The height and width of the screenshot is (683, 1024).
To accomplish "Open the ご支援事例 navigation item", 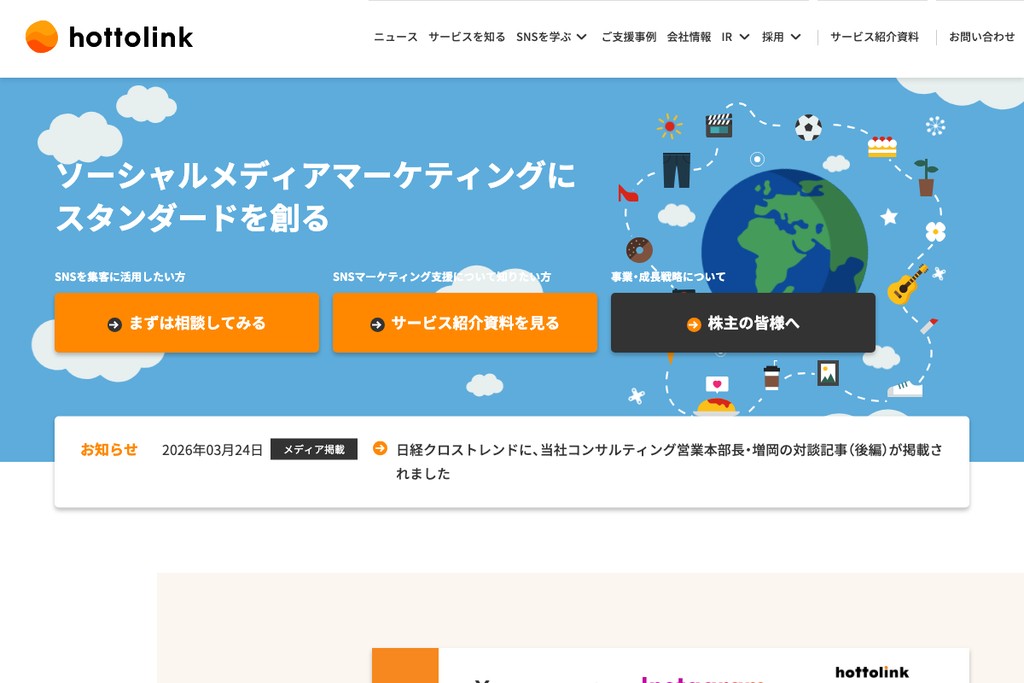I will pos(628,37).
